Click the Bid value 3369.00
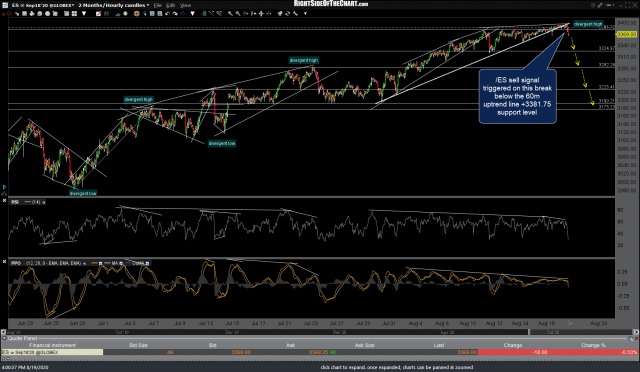The width and height of the screenshot is (640, 372). click(x=241, y=352)
